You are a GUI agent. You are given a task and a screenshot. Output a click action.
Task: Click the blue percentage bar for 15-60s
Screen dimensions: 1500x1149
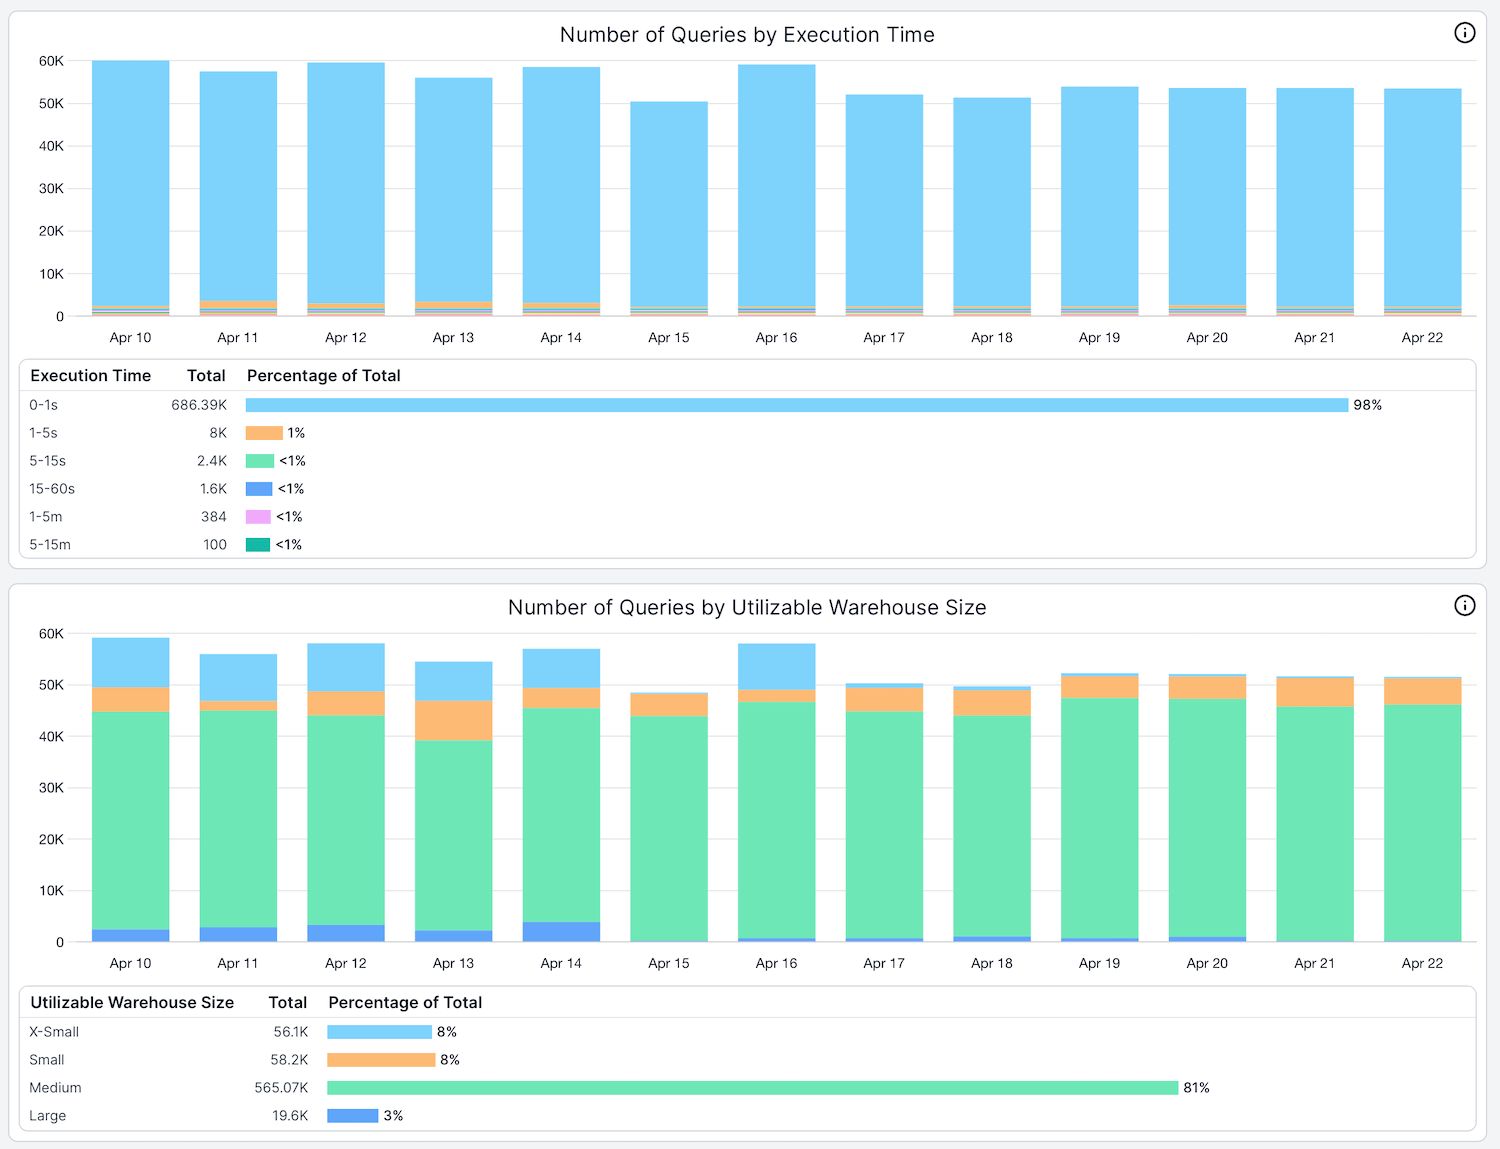(x=259, y=489)
